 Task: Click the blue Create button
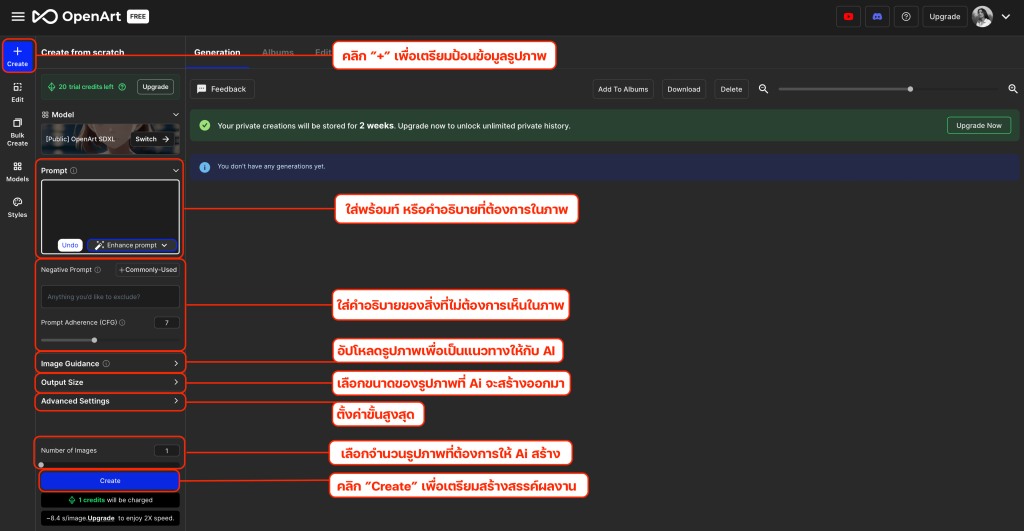click(x=110, y=481)
